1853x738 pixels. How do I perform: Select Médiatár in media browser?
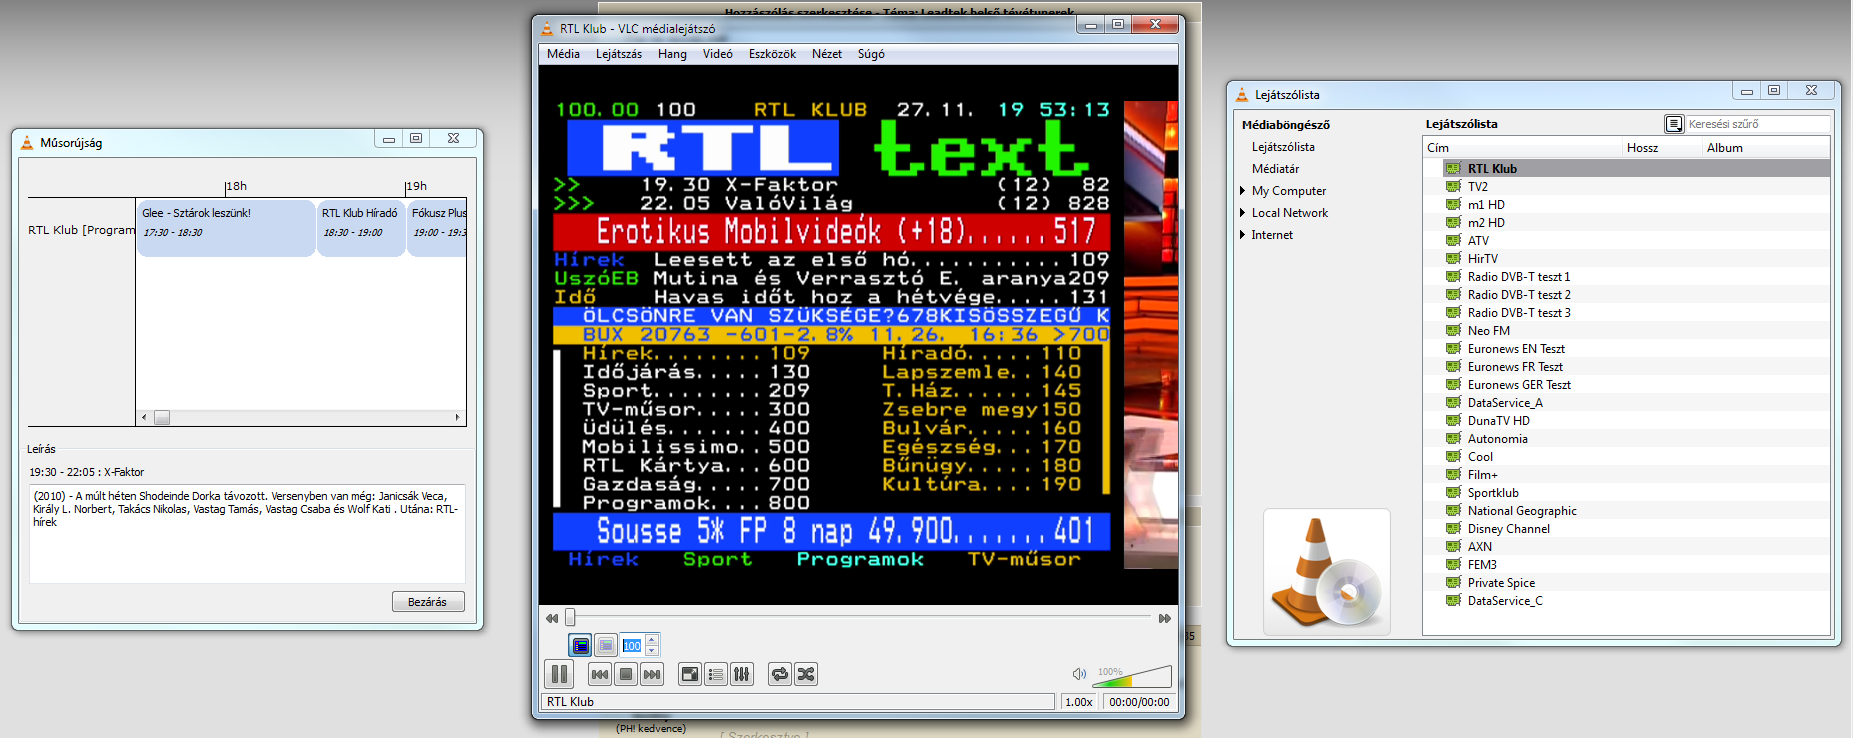point(1275,169)
